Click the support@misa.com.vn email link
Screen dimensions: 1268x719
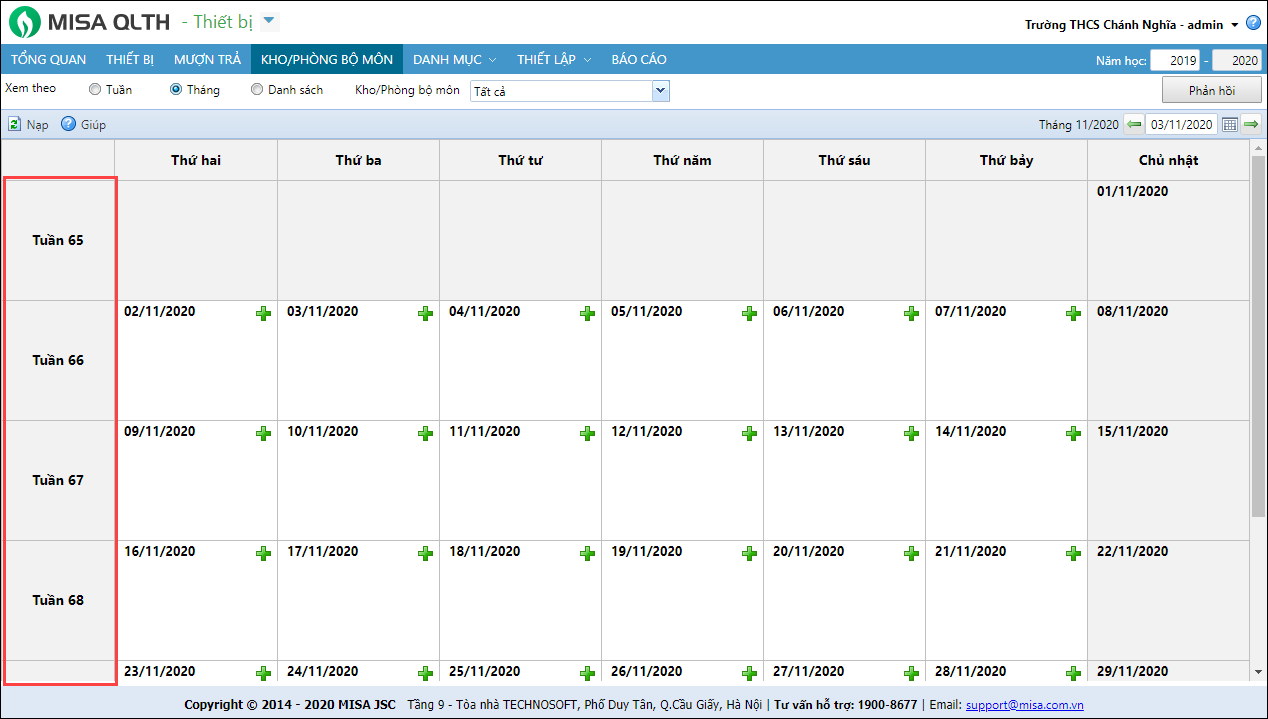1025,705
